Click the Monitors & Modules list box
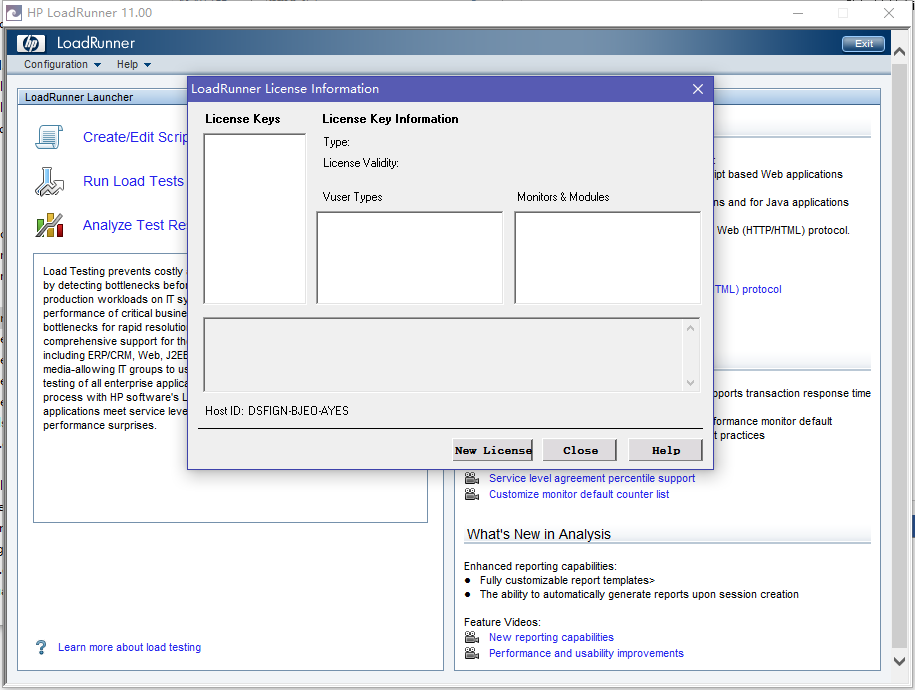 coord(607,257)
